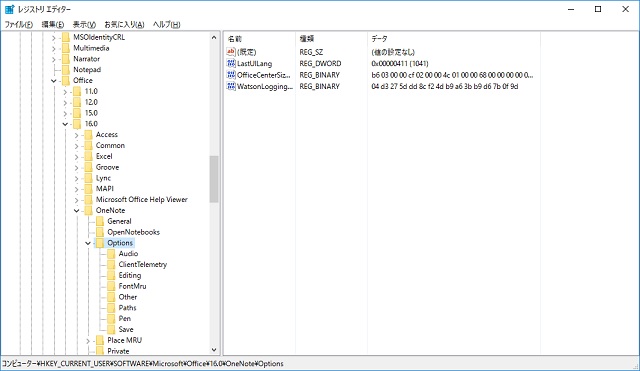
Task: Click the tree scrollbar up arrow
Action: point(214,37)
